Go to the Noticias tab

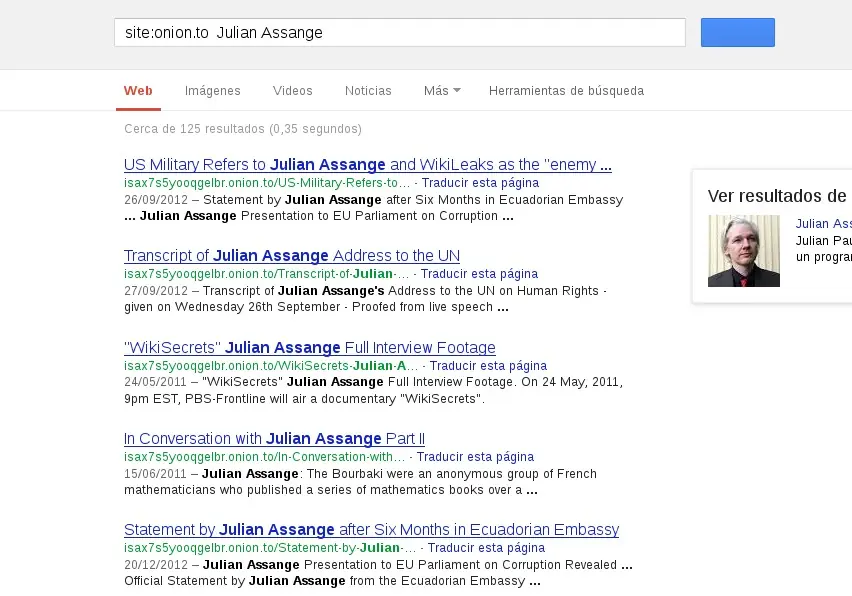(368, 91)
